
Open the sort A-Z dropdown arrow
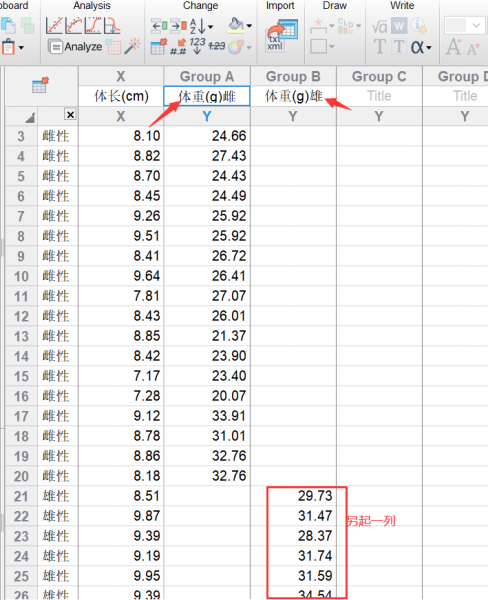pyautogui.click(x=211, y=27)
